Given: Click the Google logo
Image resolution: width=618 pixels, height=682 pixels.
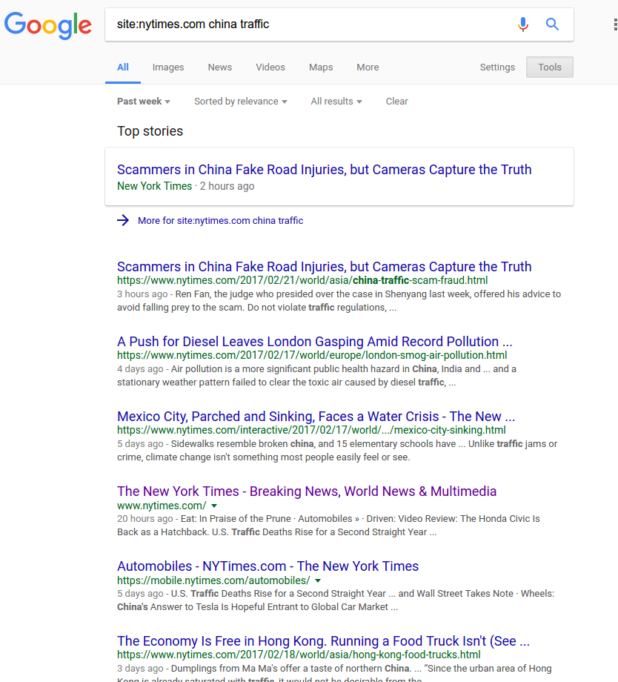Looking at the screenshot, I should (x=46, y=24).
